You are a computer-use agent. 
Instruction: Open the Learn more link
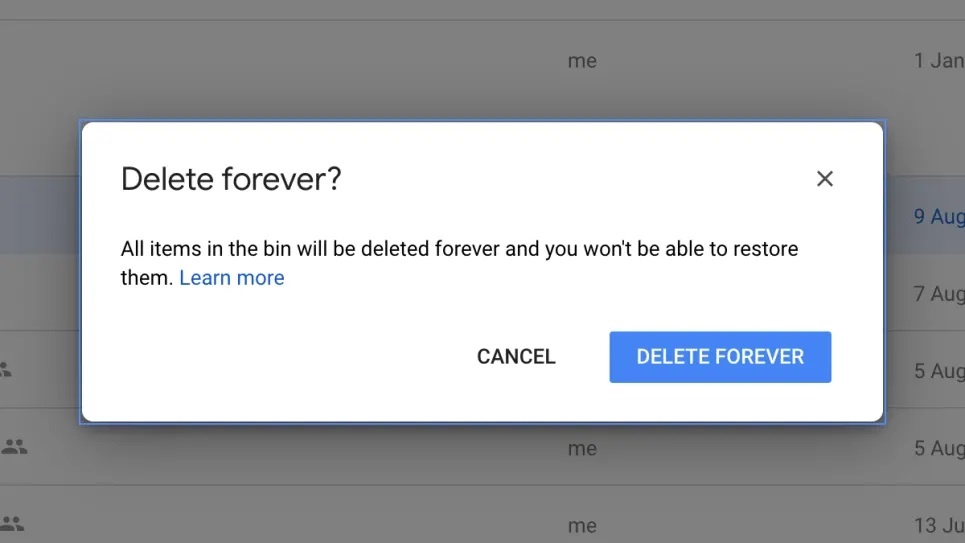pos(232,278)
